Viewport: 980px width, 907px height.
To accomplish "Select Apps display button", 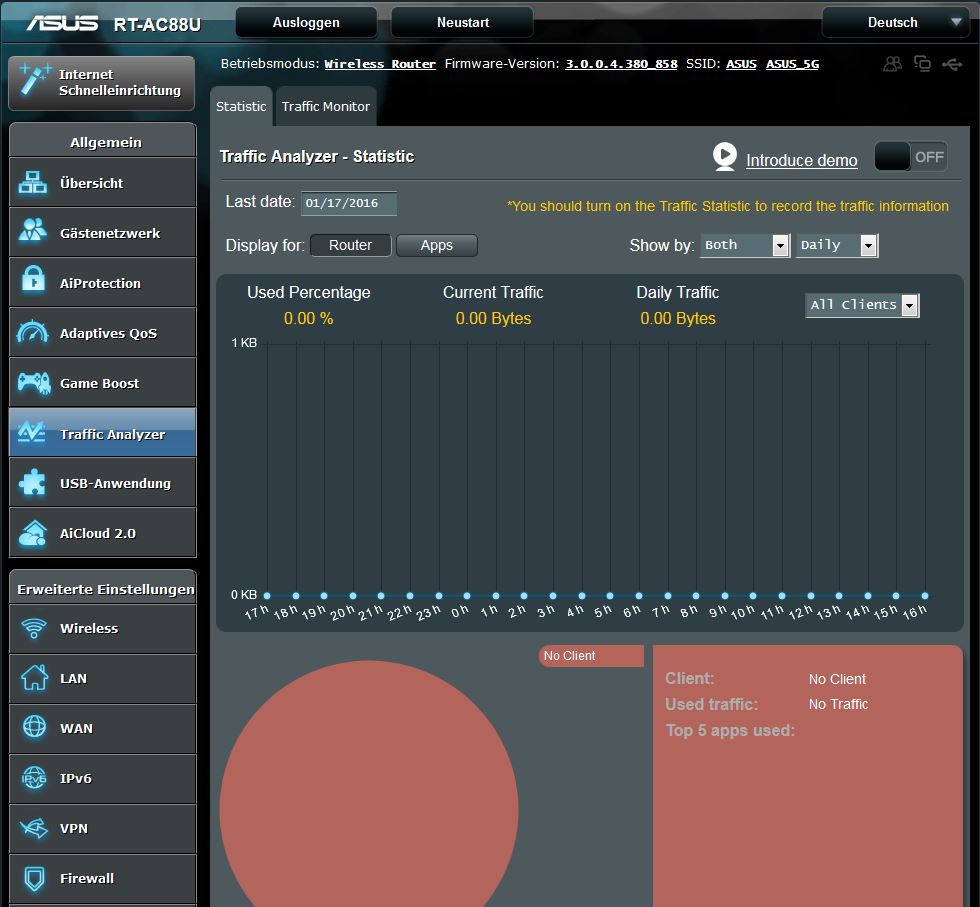I will point(437,245).
